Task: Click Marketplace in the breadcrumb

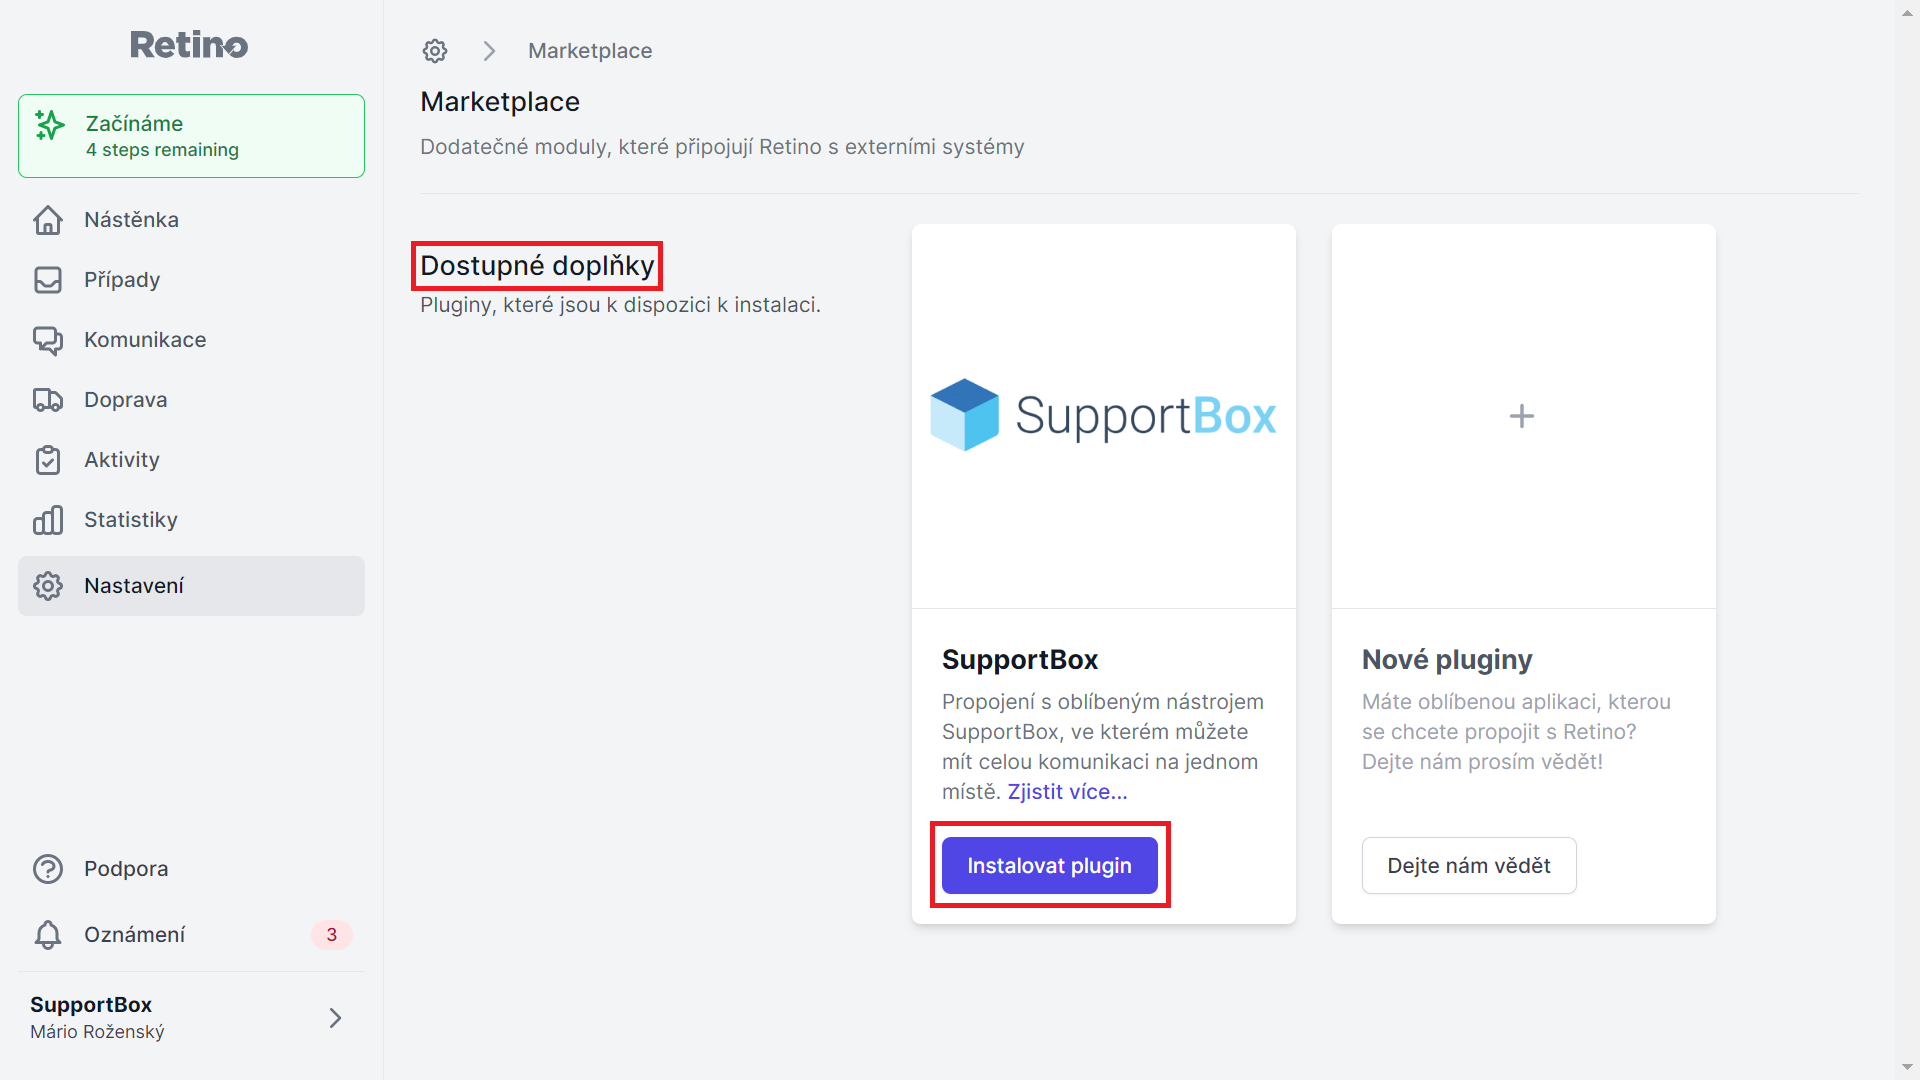Action: [x=590, y=51]
